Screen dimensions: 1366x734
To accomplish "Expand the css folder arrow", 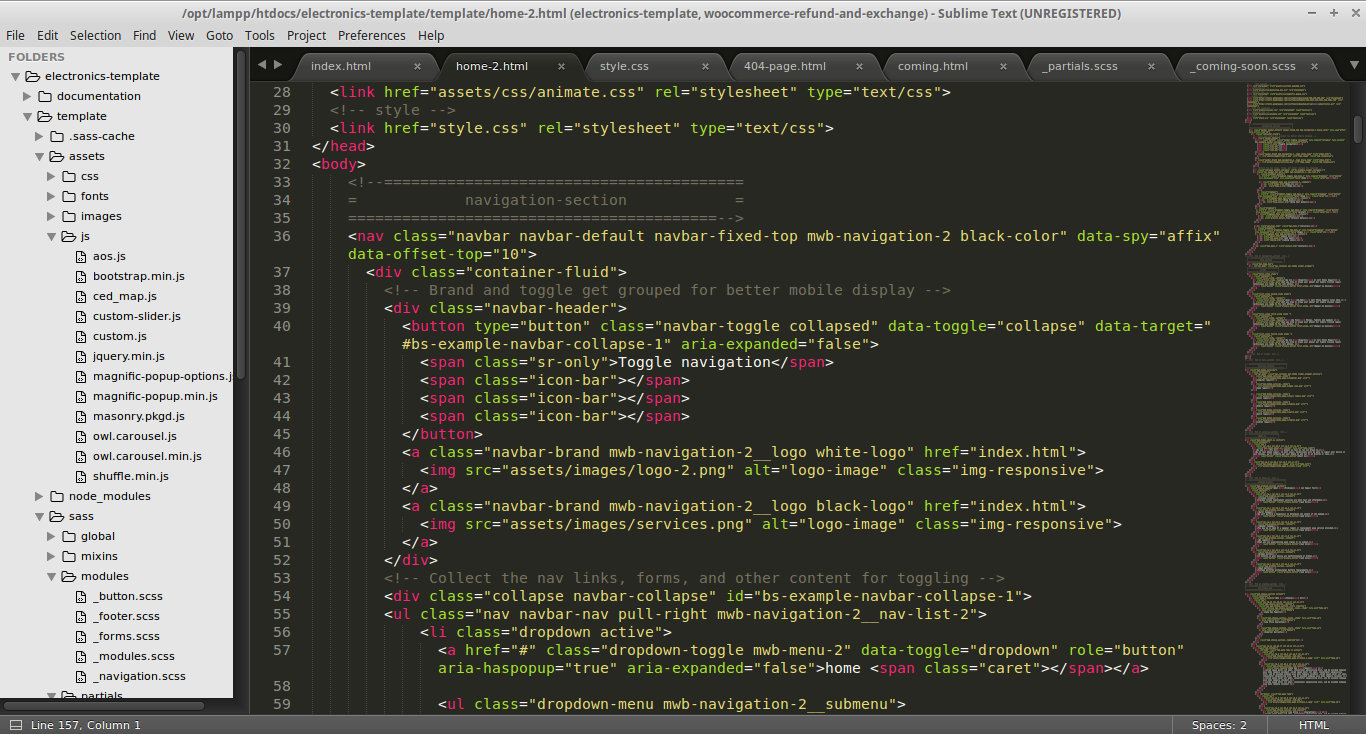I will pos(51,176).
